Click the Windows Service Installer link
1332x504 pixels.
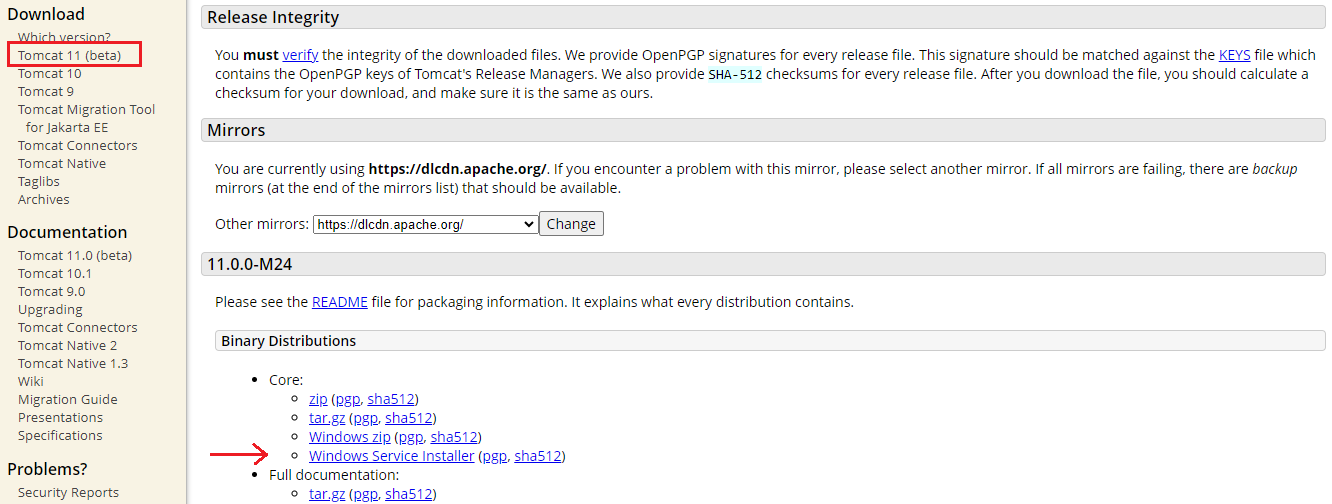click(391, 456)
